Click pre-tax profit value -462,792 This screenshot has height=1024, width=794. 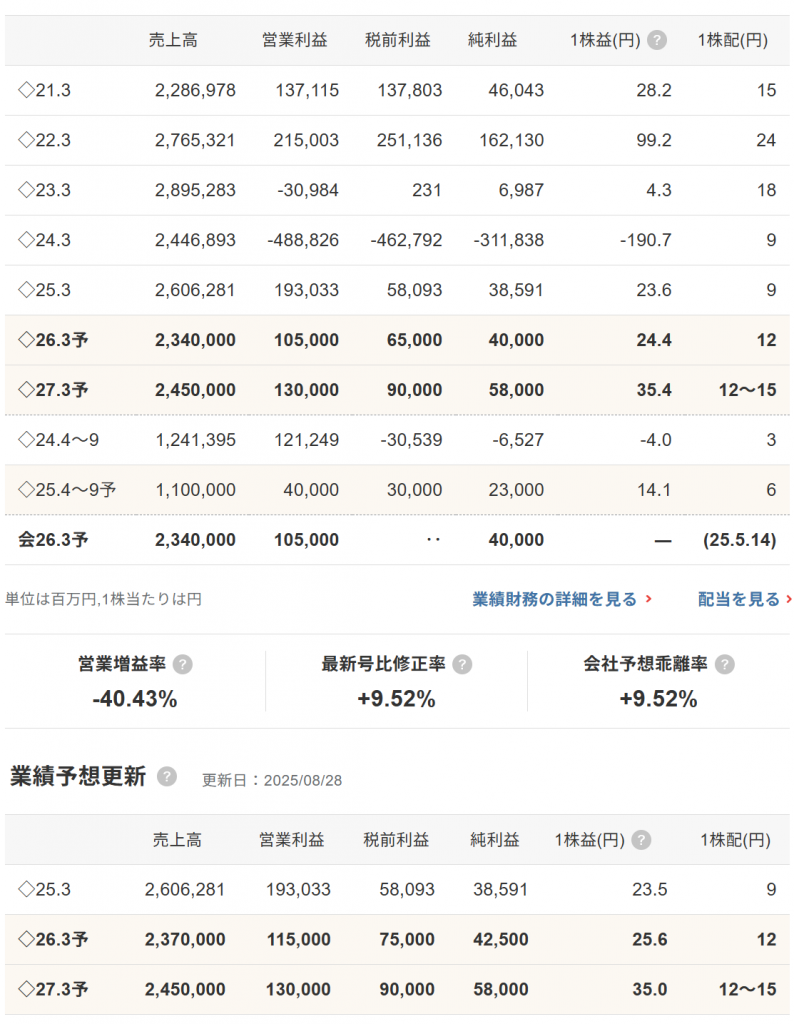(x=406, y=240)
